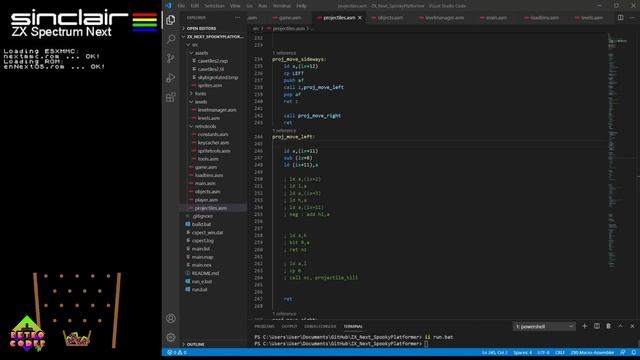Change language mode Z80 Macro Assembler
The width and height of the screenshot is (640, 360).
coord(592,352)
